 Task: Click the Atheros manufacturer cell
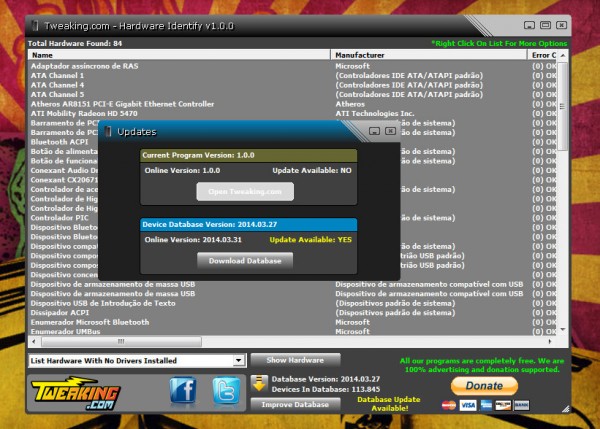(350, 104)
